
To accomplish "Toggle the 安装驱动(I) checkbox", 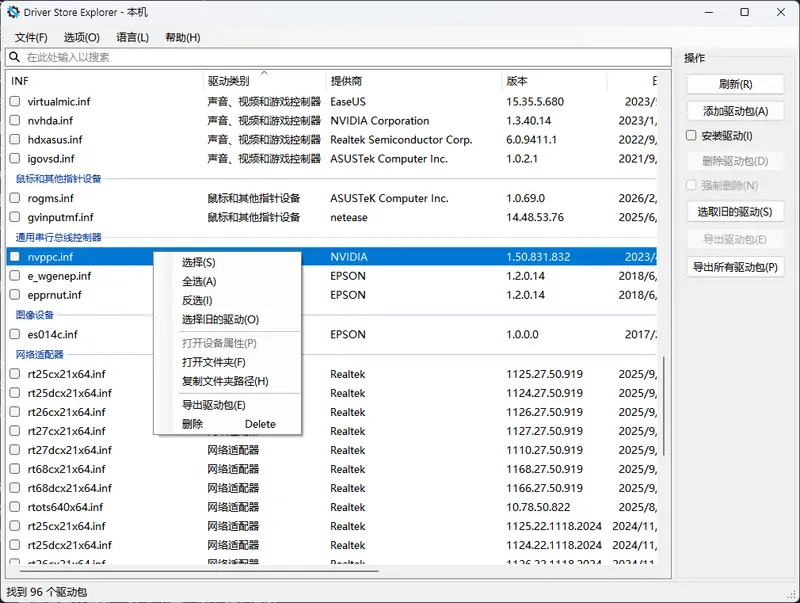I will tap(691, 135).
